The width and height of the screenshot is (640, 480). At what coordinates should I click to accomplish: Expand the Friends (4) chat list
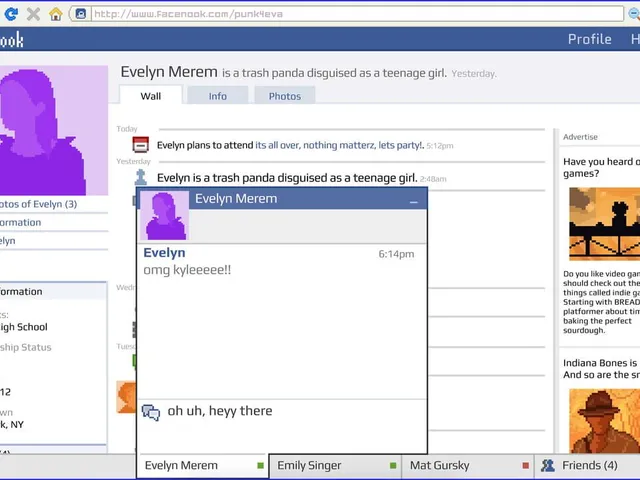[x=588, y=465]
